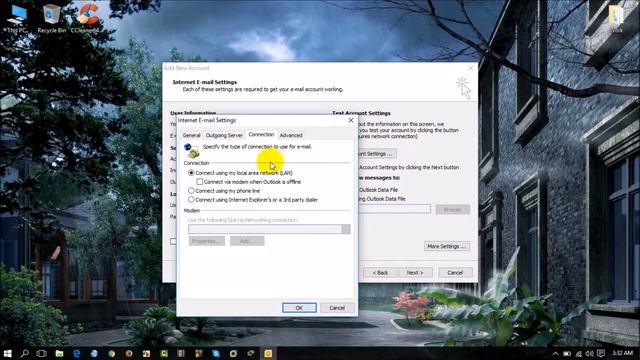Click the volume speaker icon in the tray

(x=589, y=354)
